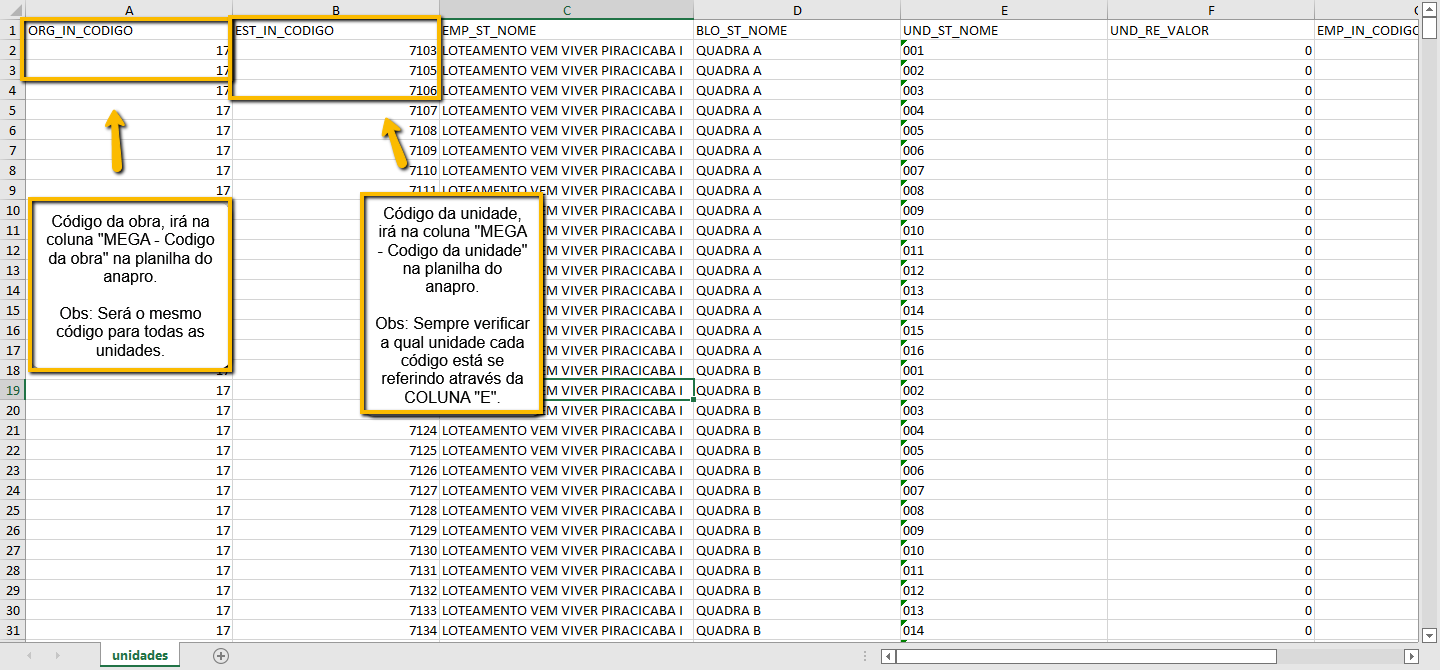This screenshot has height=670, width=1440.
Task: Click cell with unit code 7134
Action: click(336, 630)
